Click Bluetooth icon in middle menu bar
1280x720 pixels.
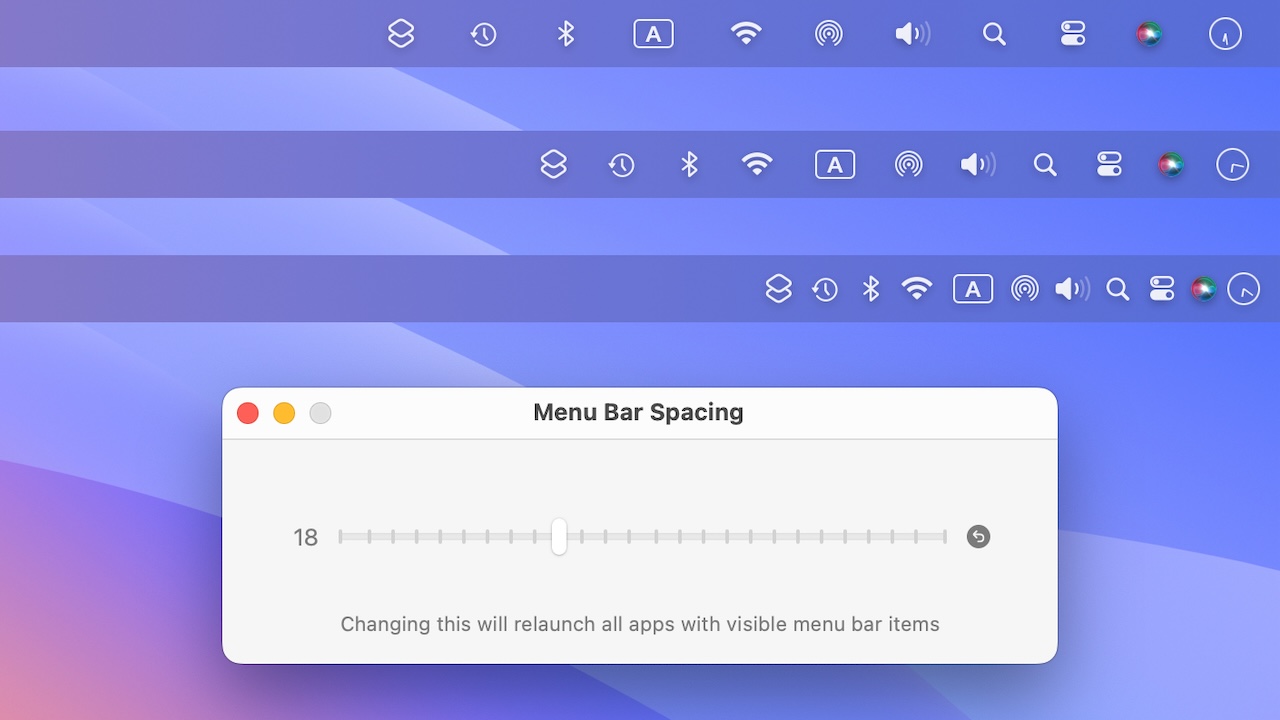(x=689, y=164)
